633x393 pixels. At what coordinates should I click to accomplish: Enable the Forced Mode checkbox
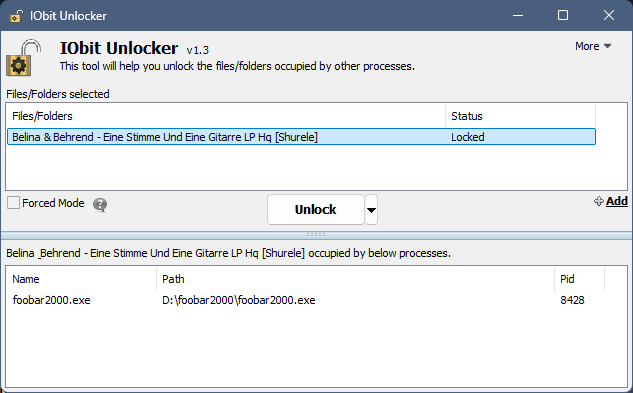[13, 203]
